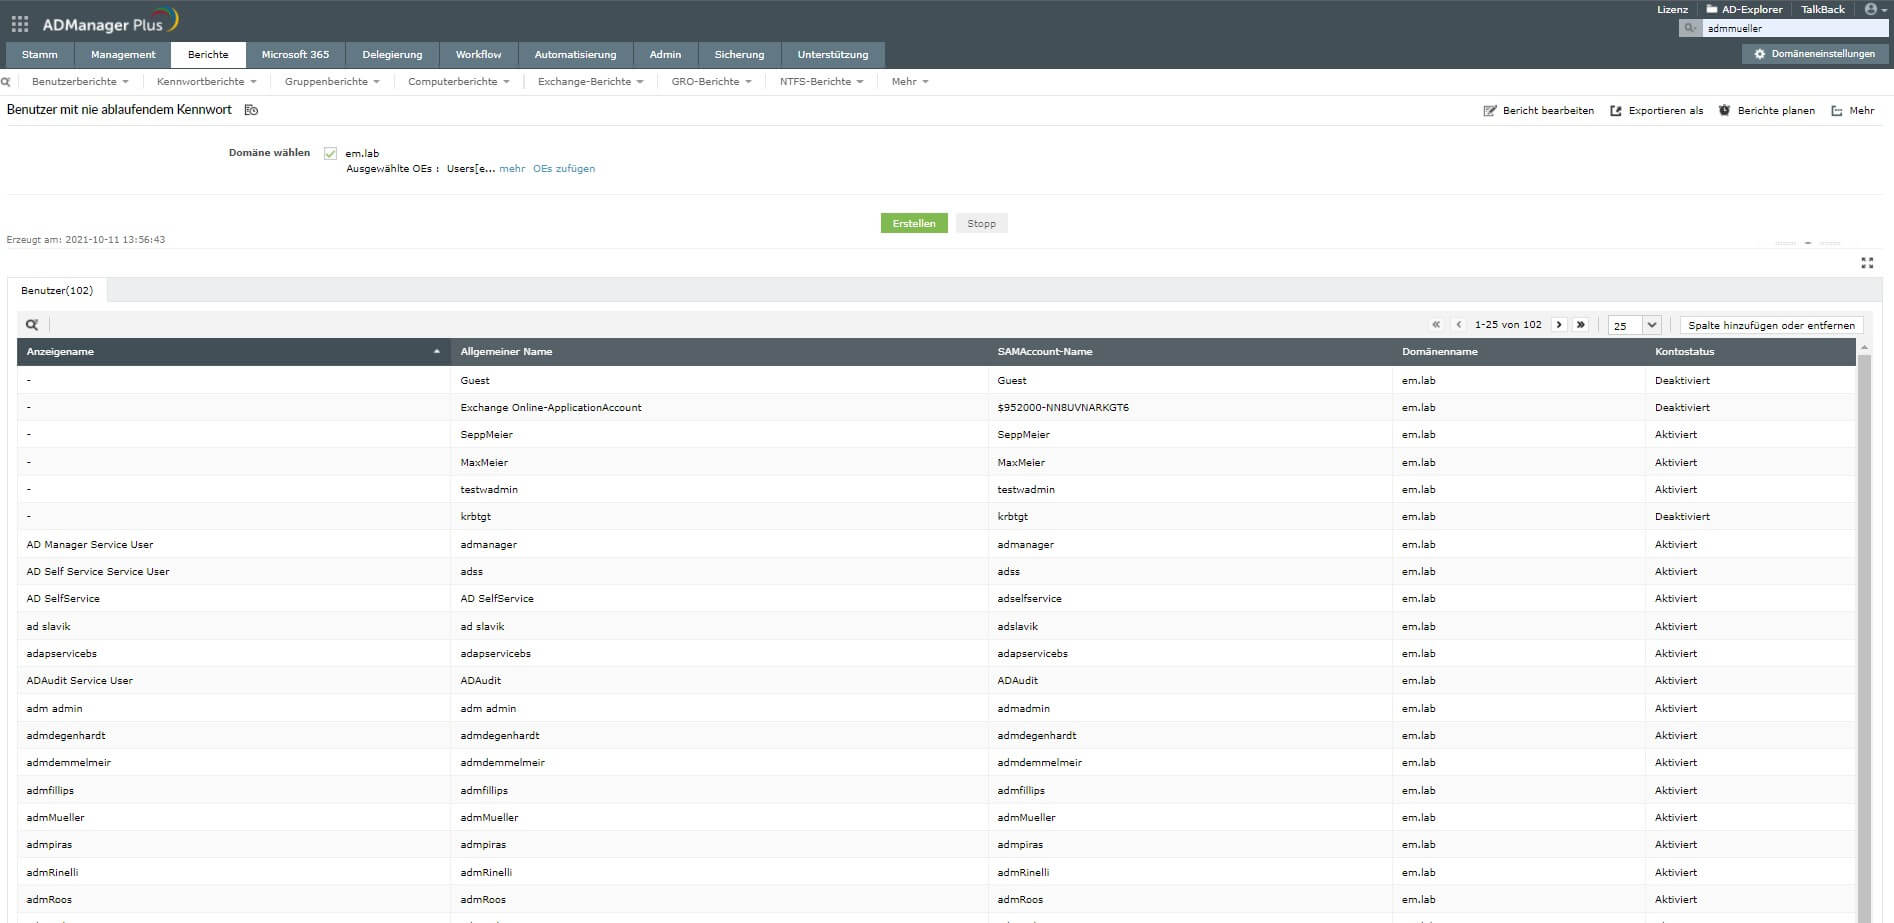Go to previous page of results
Viewport: 1894px width, 923px height.
point(1459,325)
